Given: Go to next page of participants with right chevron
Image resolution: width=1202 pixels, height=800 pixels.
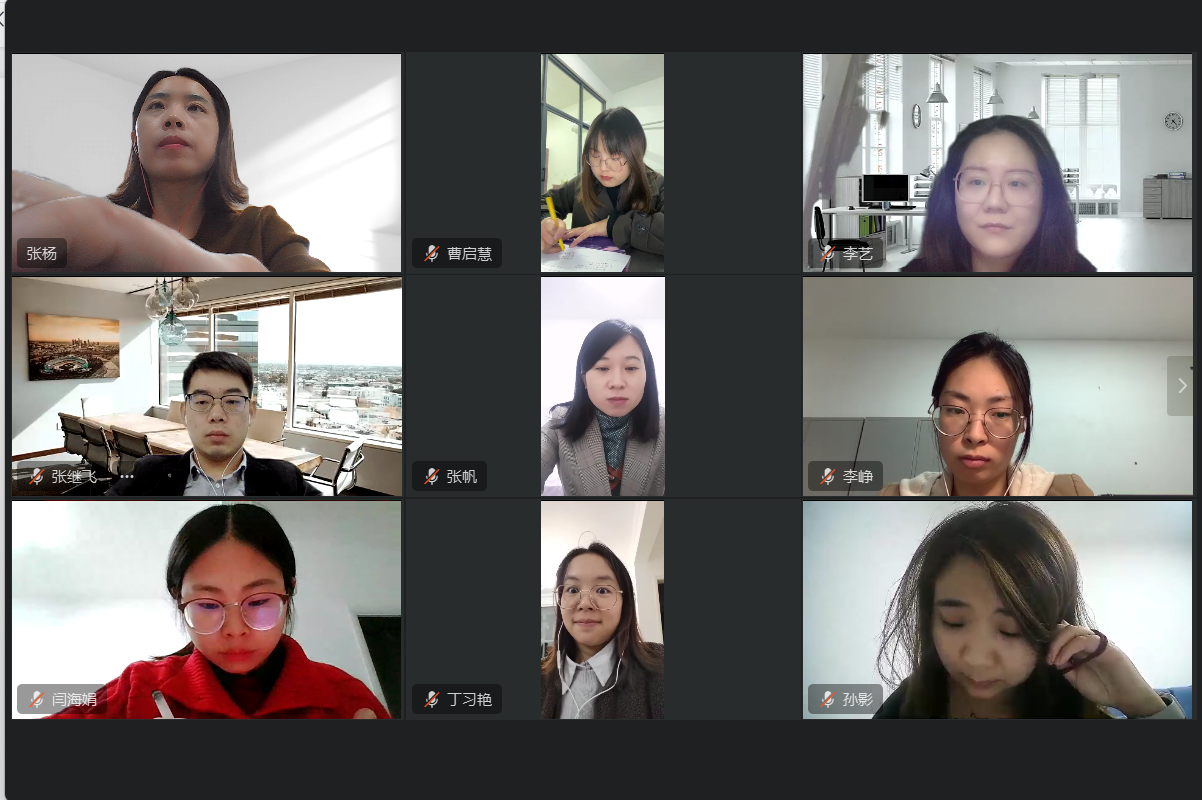Looking at the screenshot, I should 1180,386.
